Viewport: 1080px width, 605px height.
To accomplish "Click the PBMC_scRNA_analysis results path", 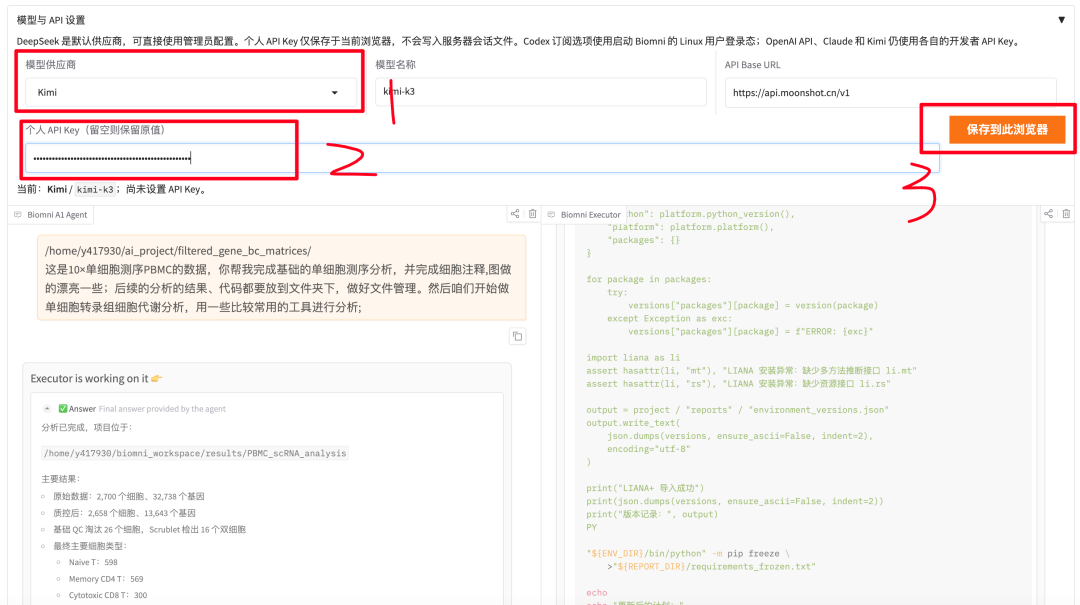I will pyautogui.click(x=195, y=453).
